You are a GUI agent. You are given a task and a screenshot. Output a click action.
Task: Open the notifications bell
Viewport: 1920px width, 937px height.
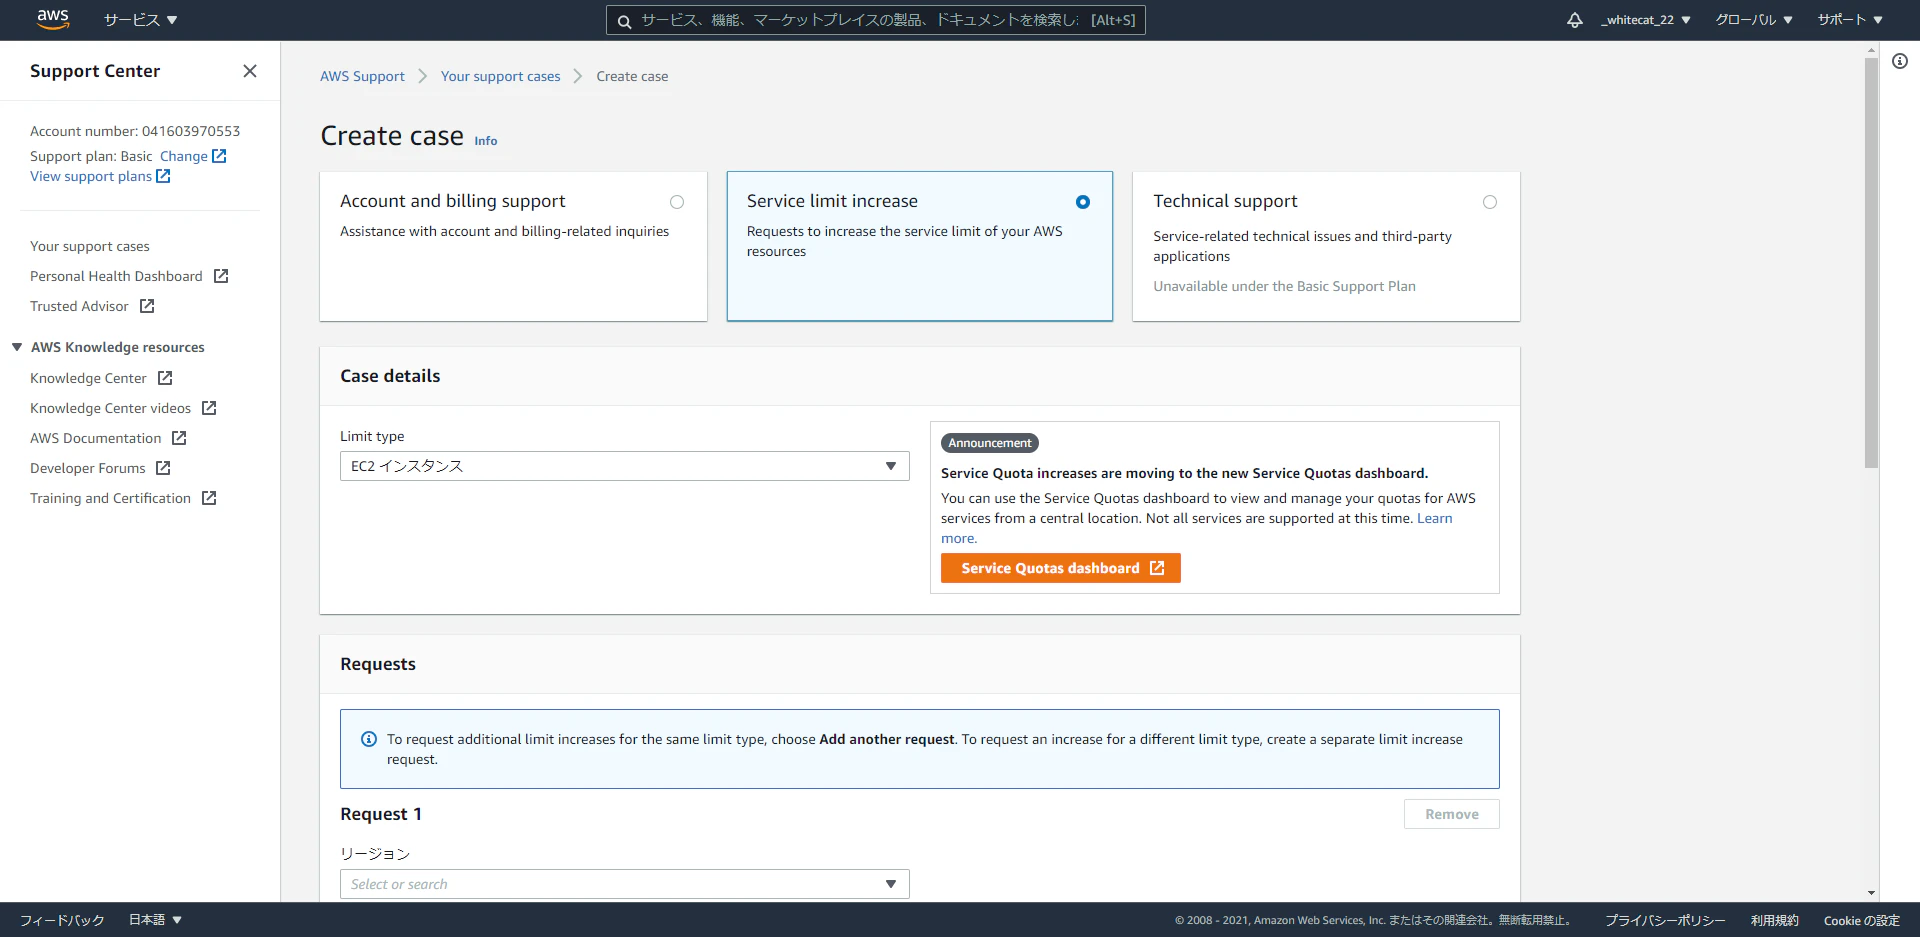tap(1575, 19)
